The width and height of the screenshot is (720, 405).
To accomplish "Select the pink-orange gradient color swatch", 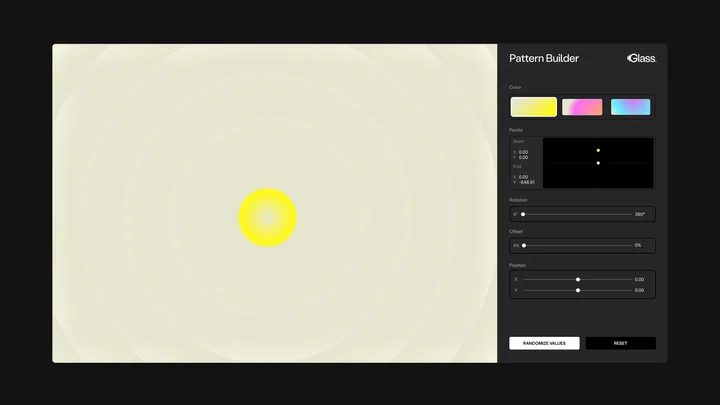I will [x=582, y=107].
